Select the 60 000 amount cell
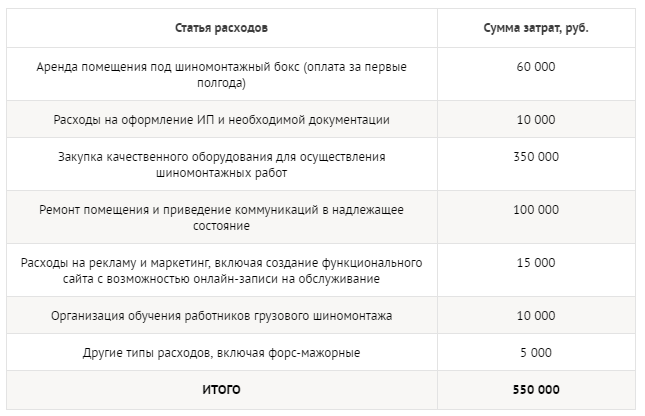 [x=535, y=66]
